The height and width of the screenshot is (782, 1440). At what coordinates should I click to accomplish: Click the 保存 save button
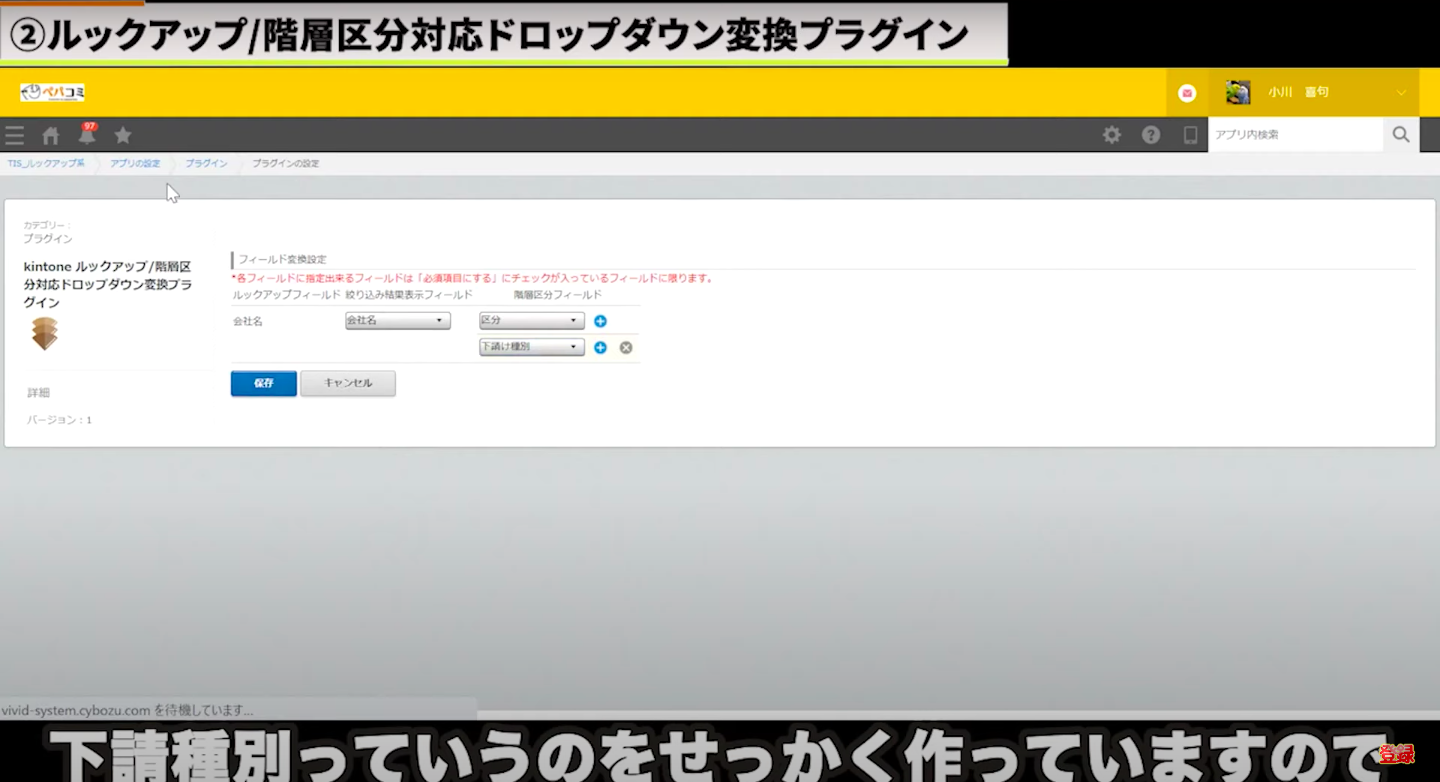point(263,384)
